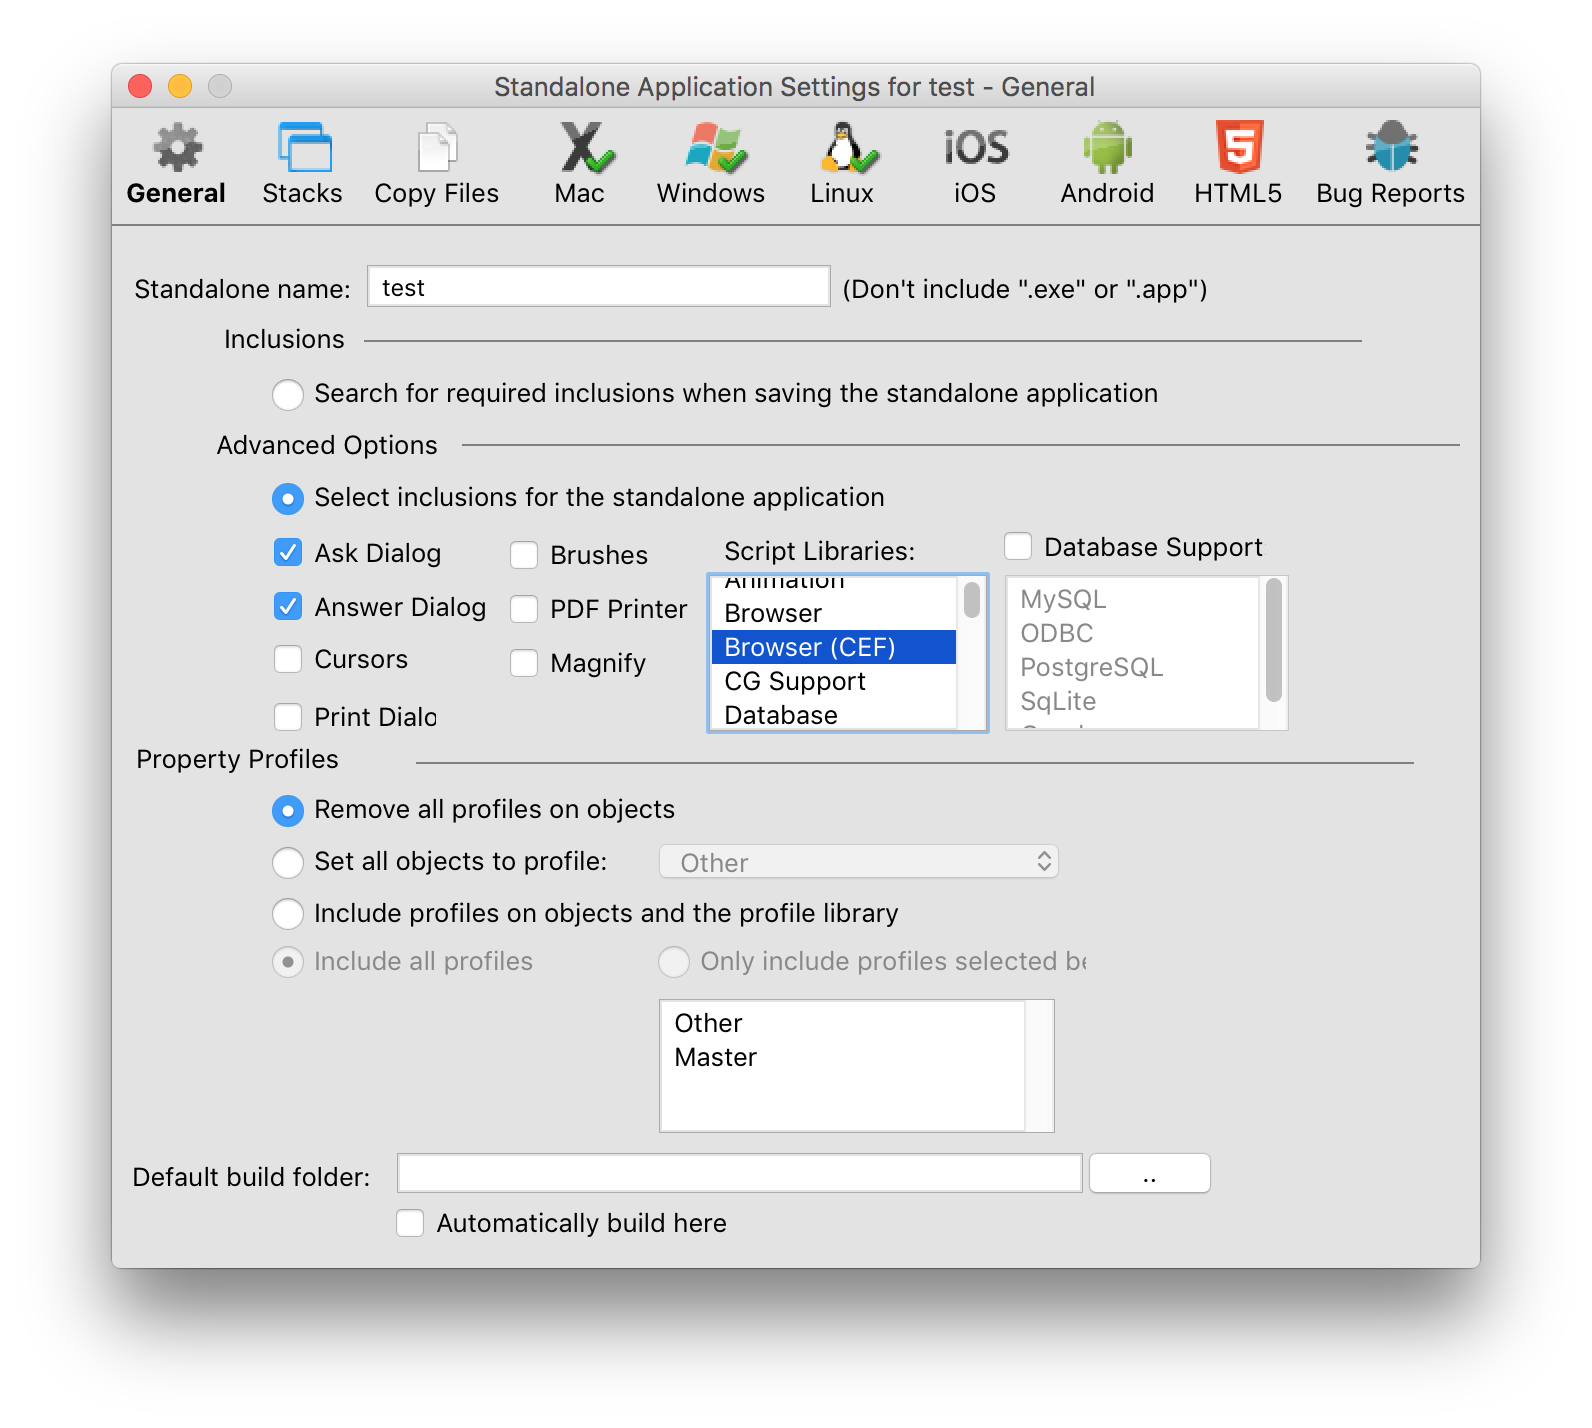1592x1428 pixels.
Task: Click the '..' browse folder button
Action: (x=1150, y=1173)
